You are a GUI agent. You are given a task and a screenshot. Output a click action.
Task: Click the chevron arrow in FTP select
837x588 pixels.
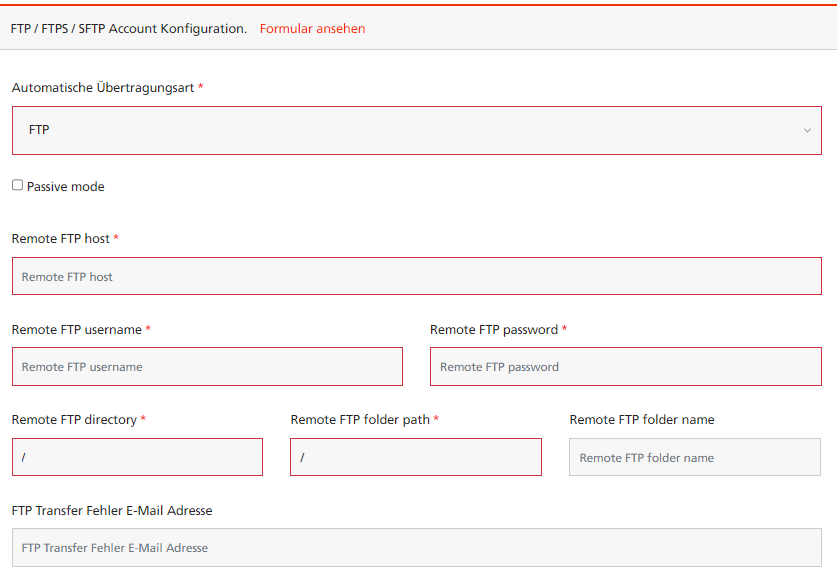click(807, 131)
